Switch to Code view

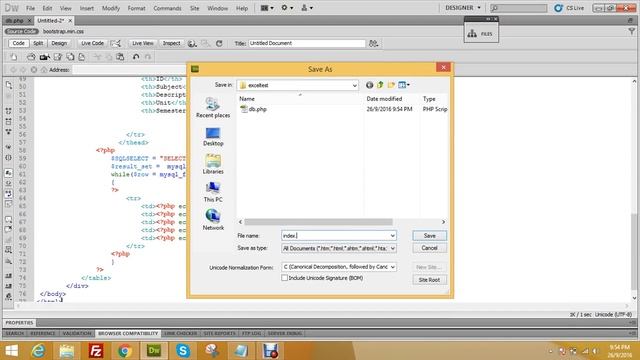18,43
